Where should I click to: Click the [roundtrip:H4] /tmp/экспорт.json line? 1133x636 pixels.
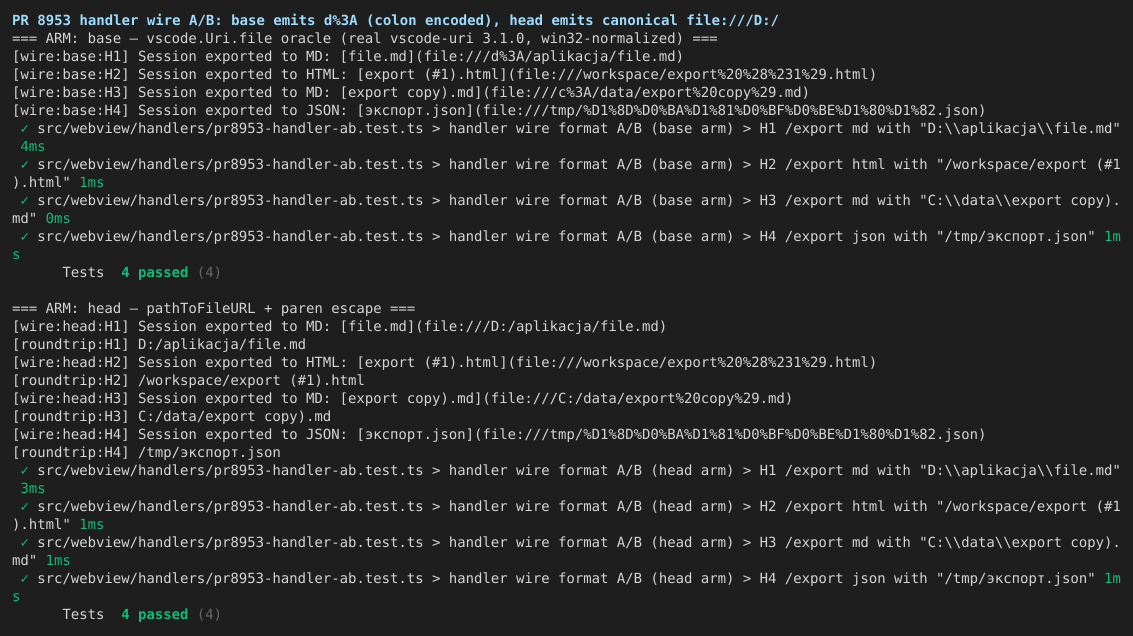tap(146, 452)
